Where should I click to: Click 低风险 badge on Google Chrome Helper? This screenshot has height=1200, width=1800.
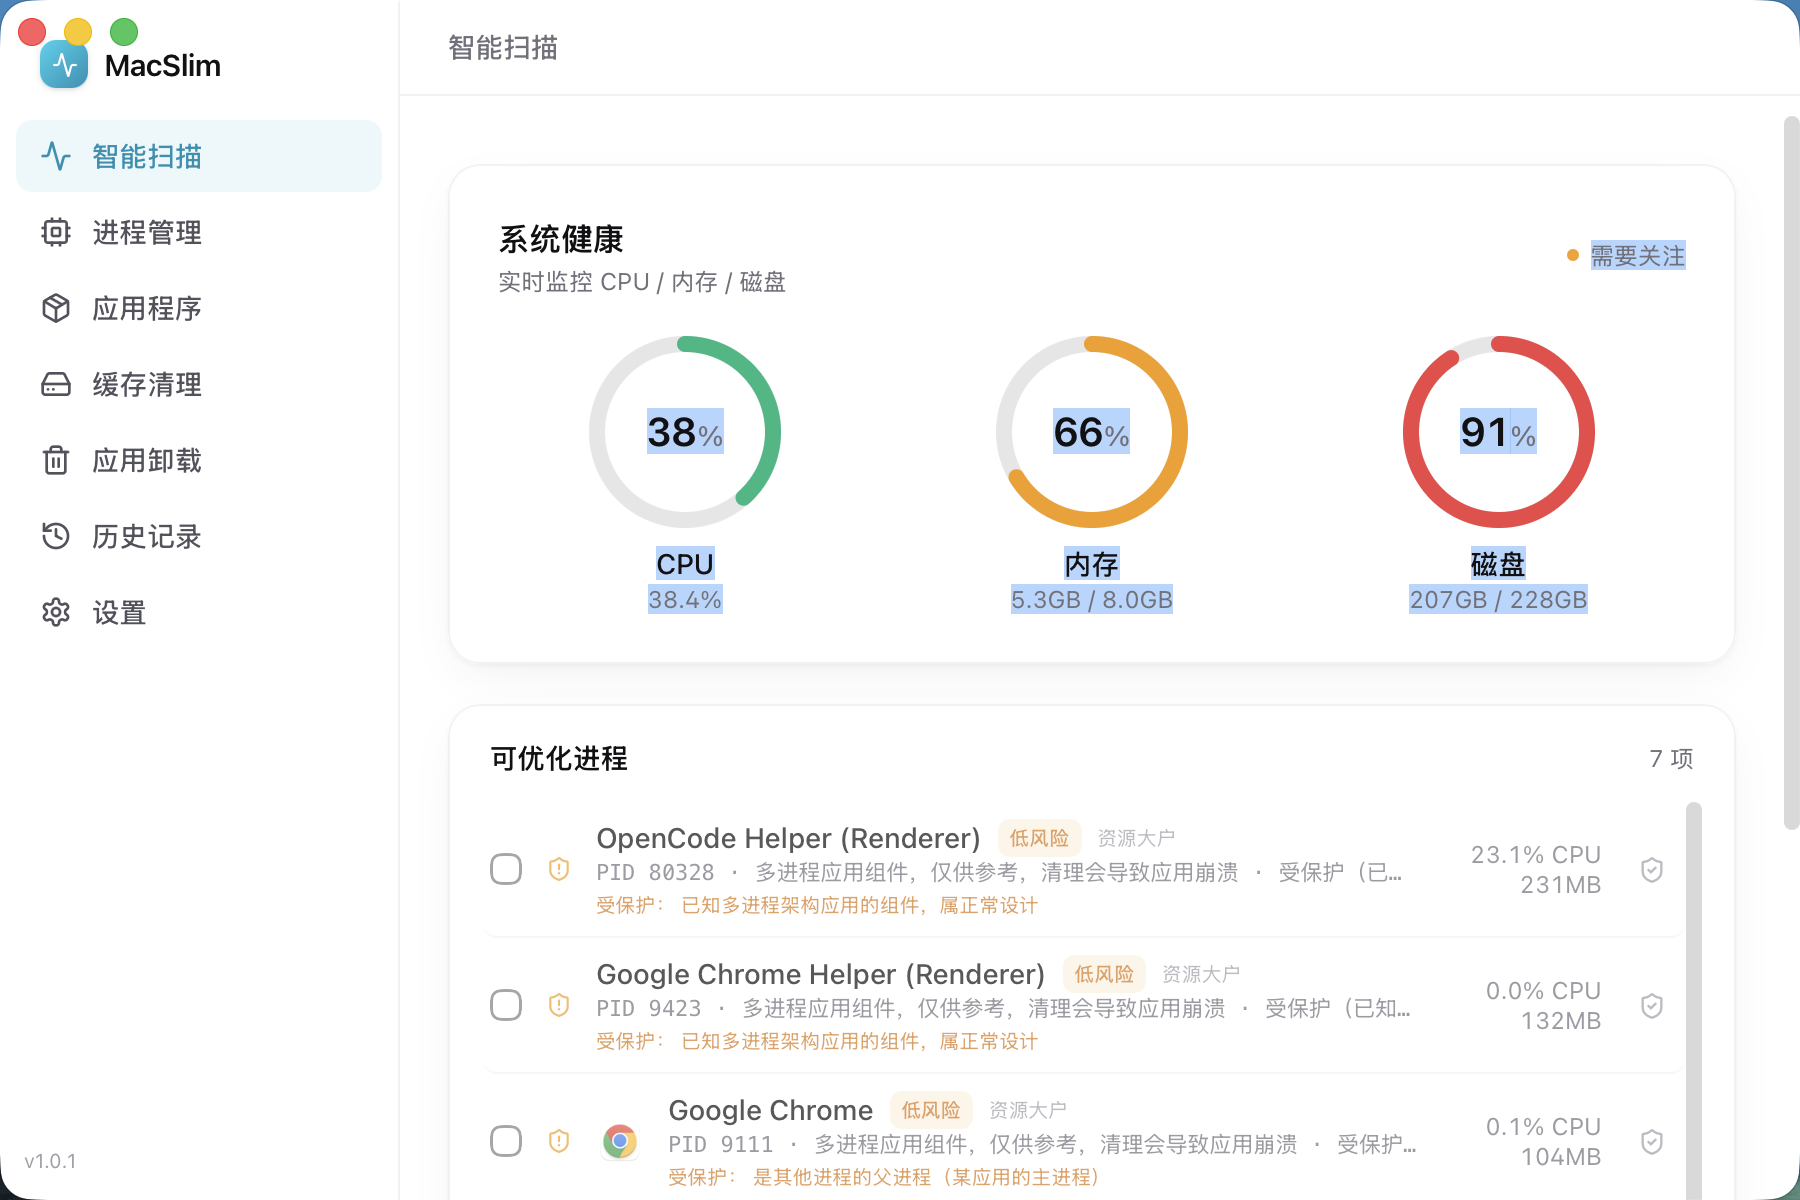click(x=1104, y=974)
